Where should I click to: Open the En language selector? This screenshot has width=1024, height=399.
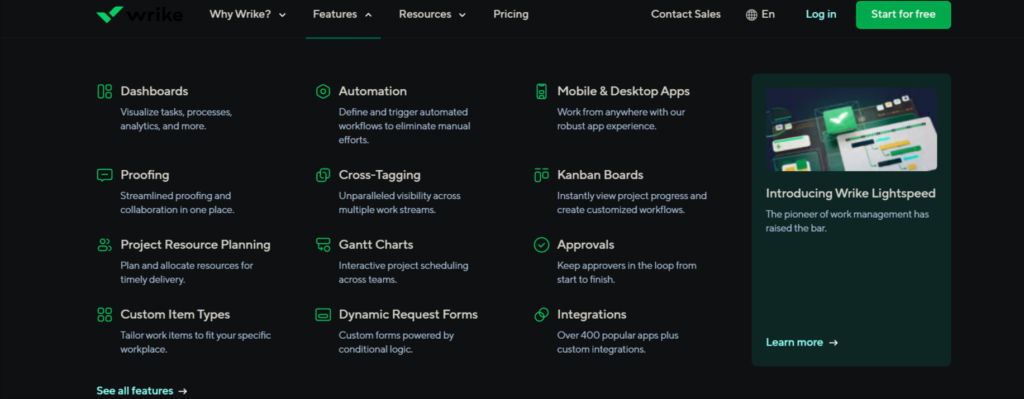(760, 14)
